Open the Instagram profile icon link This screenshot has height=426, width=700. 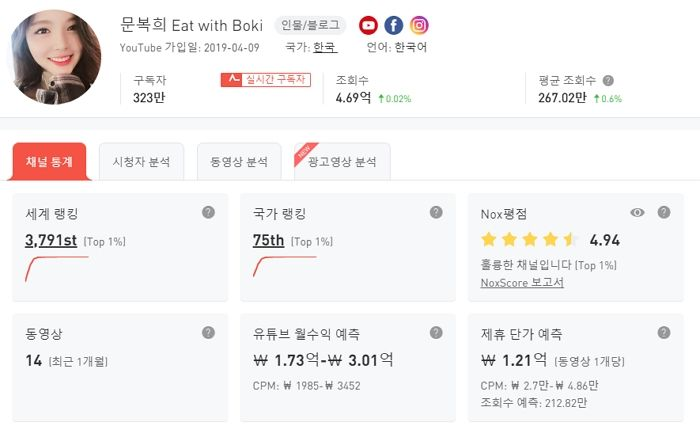coord(420,26)
